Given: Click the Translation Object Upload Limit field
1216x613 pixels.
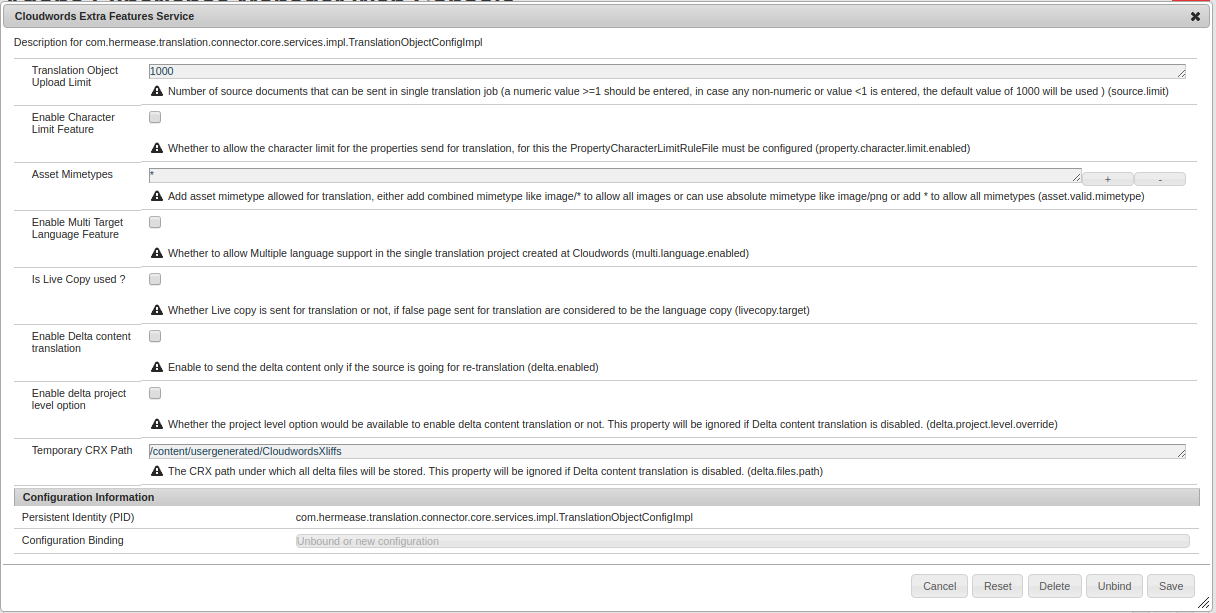Looking at the screenshot, I should [666, 71].
